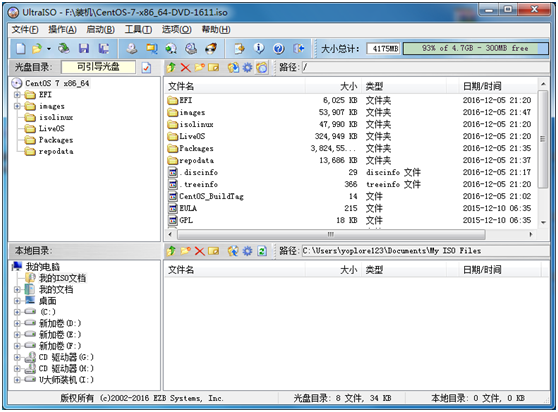Click the blue Information toolbar icon

pyautogui.click(x=259, y=48)
